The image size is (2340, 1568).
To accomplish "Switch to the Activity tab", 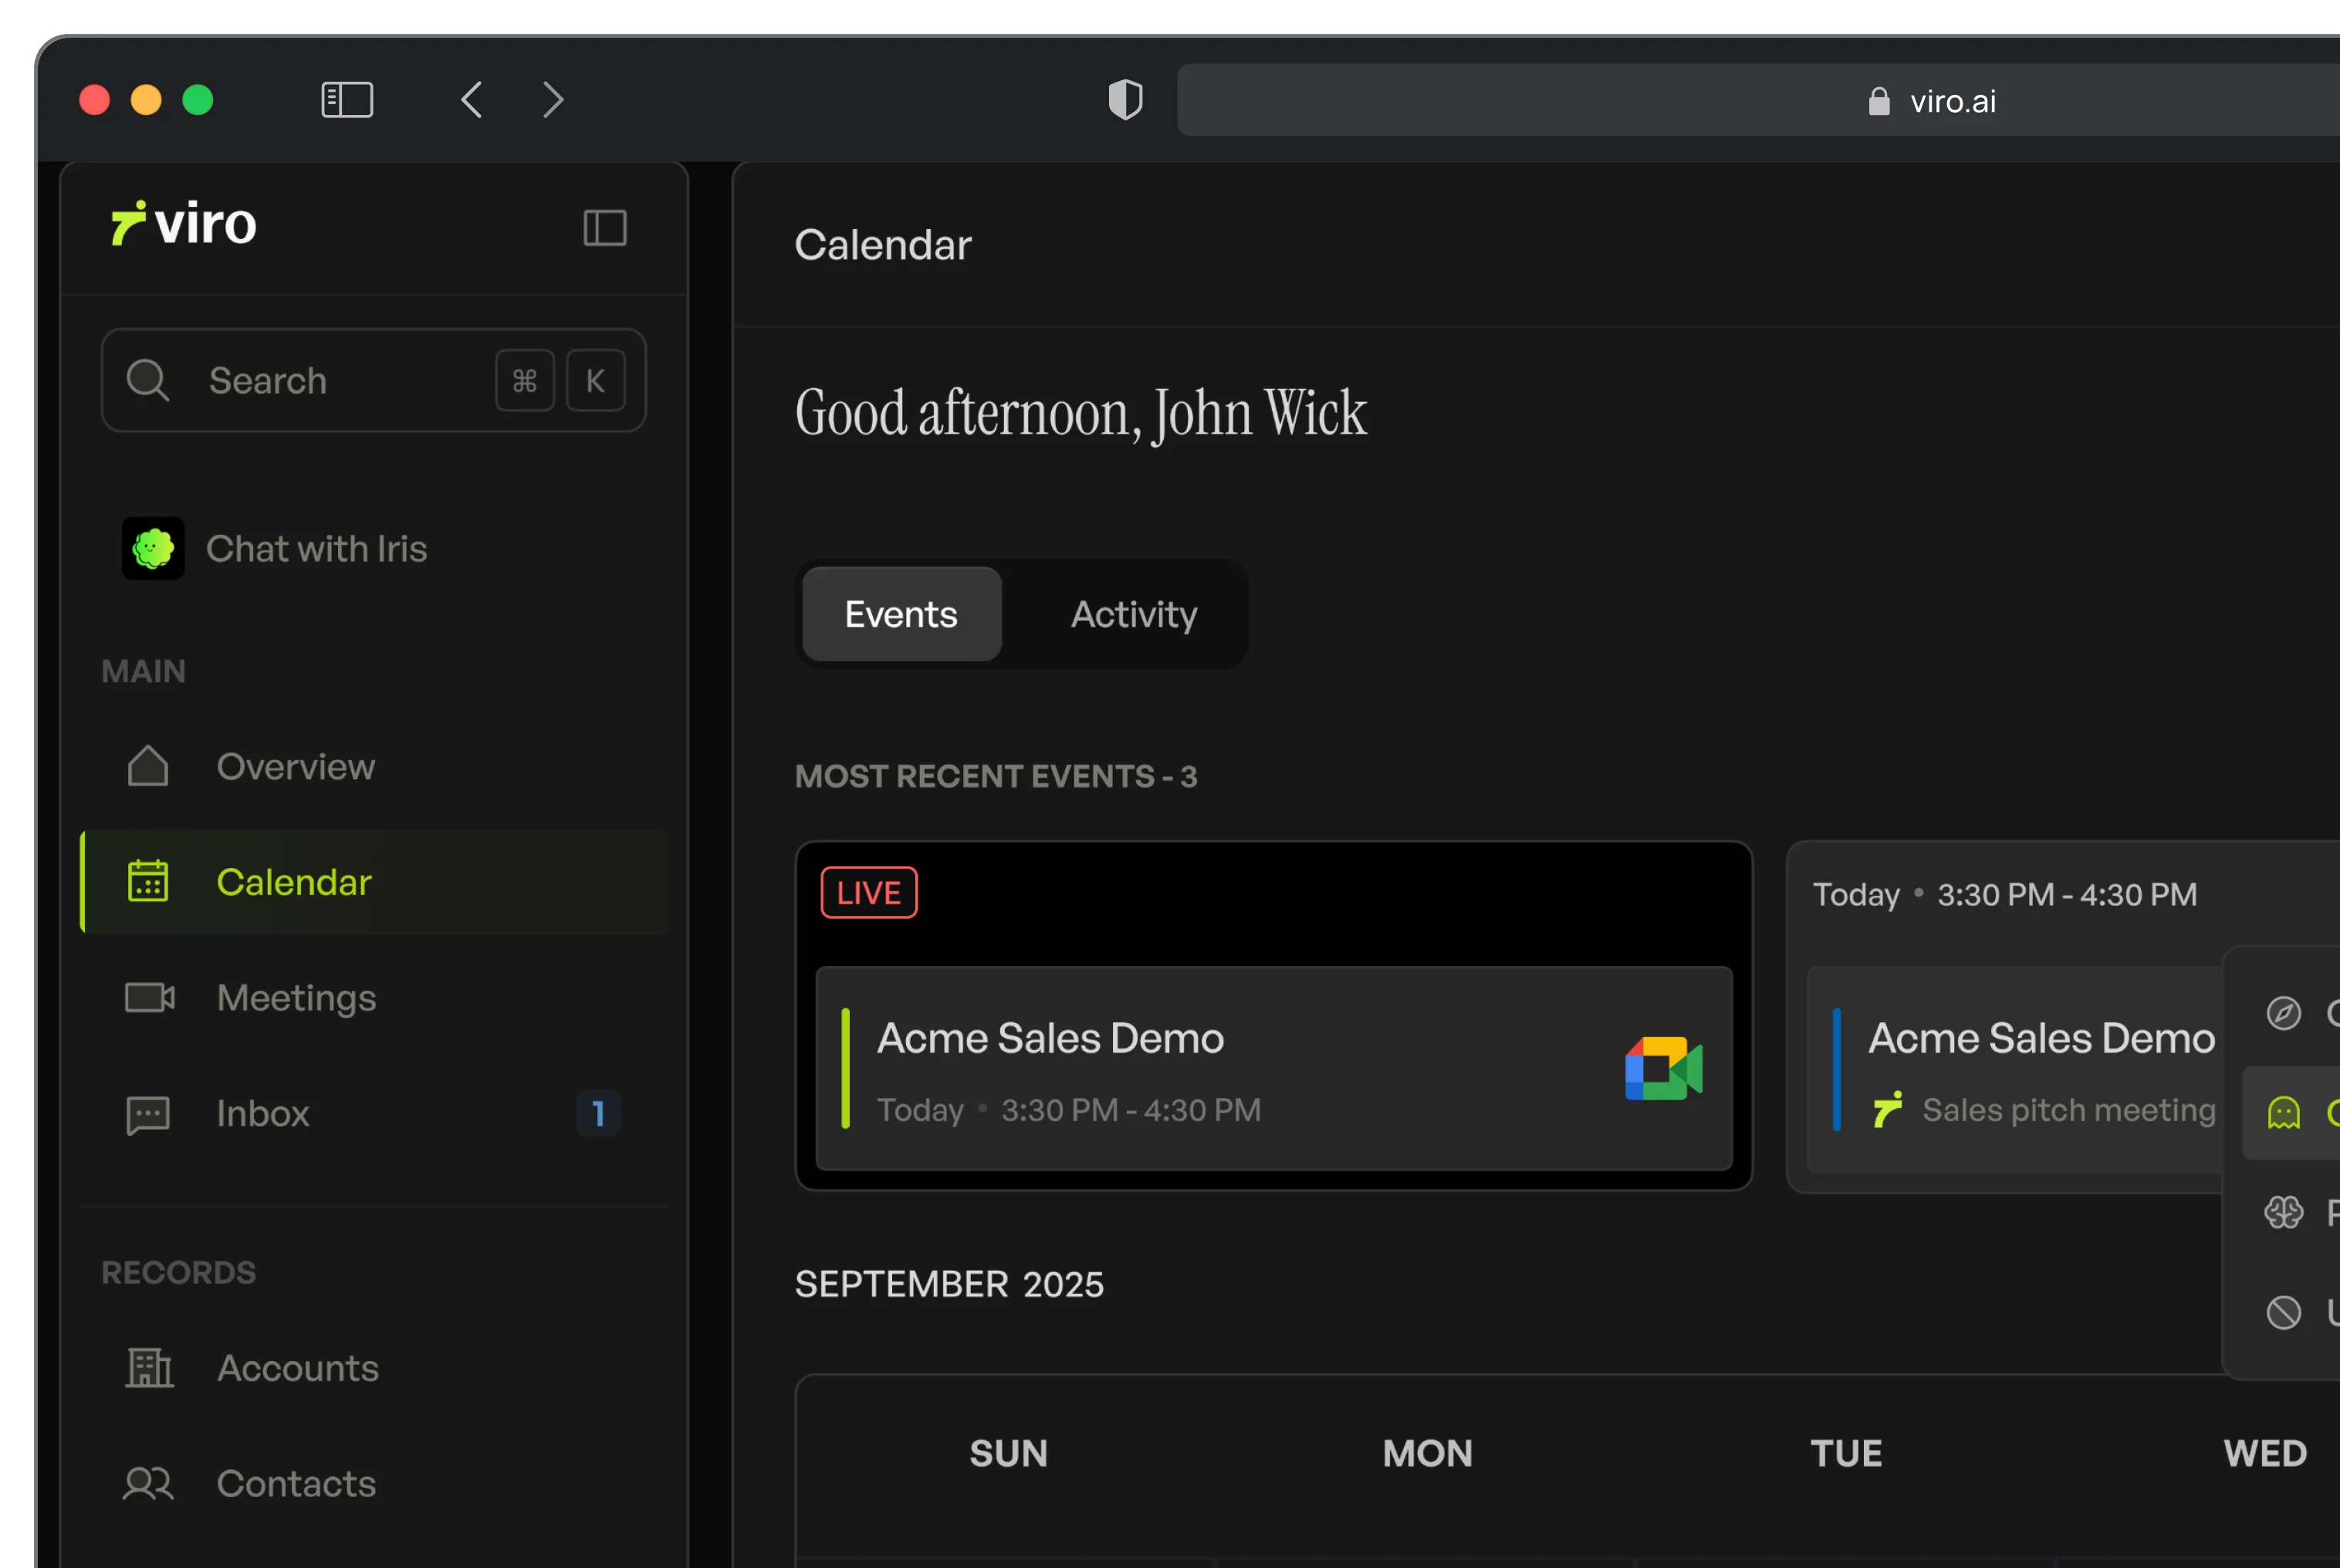I will (1134, 614).
